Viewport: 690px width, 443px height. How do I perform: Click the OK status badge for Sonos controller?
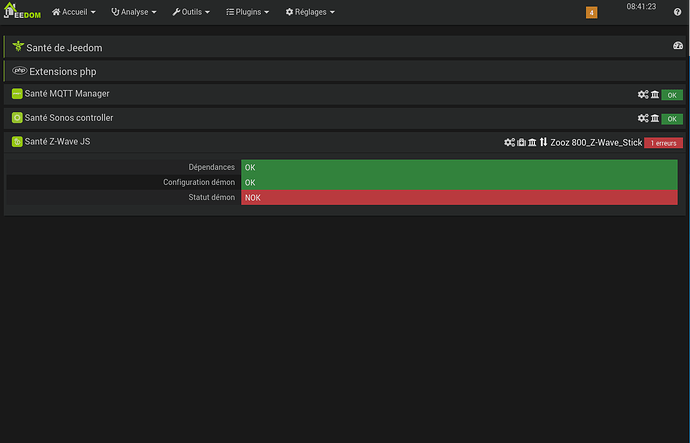[672, 119]
